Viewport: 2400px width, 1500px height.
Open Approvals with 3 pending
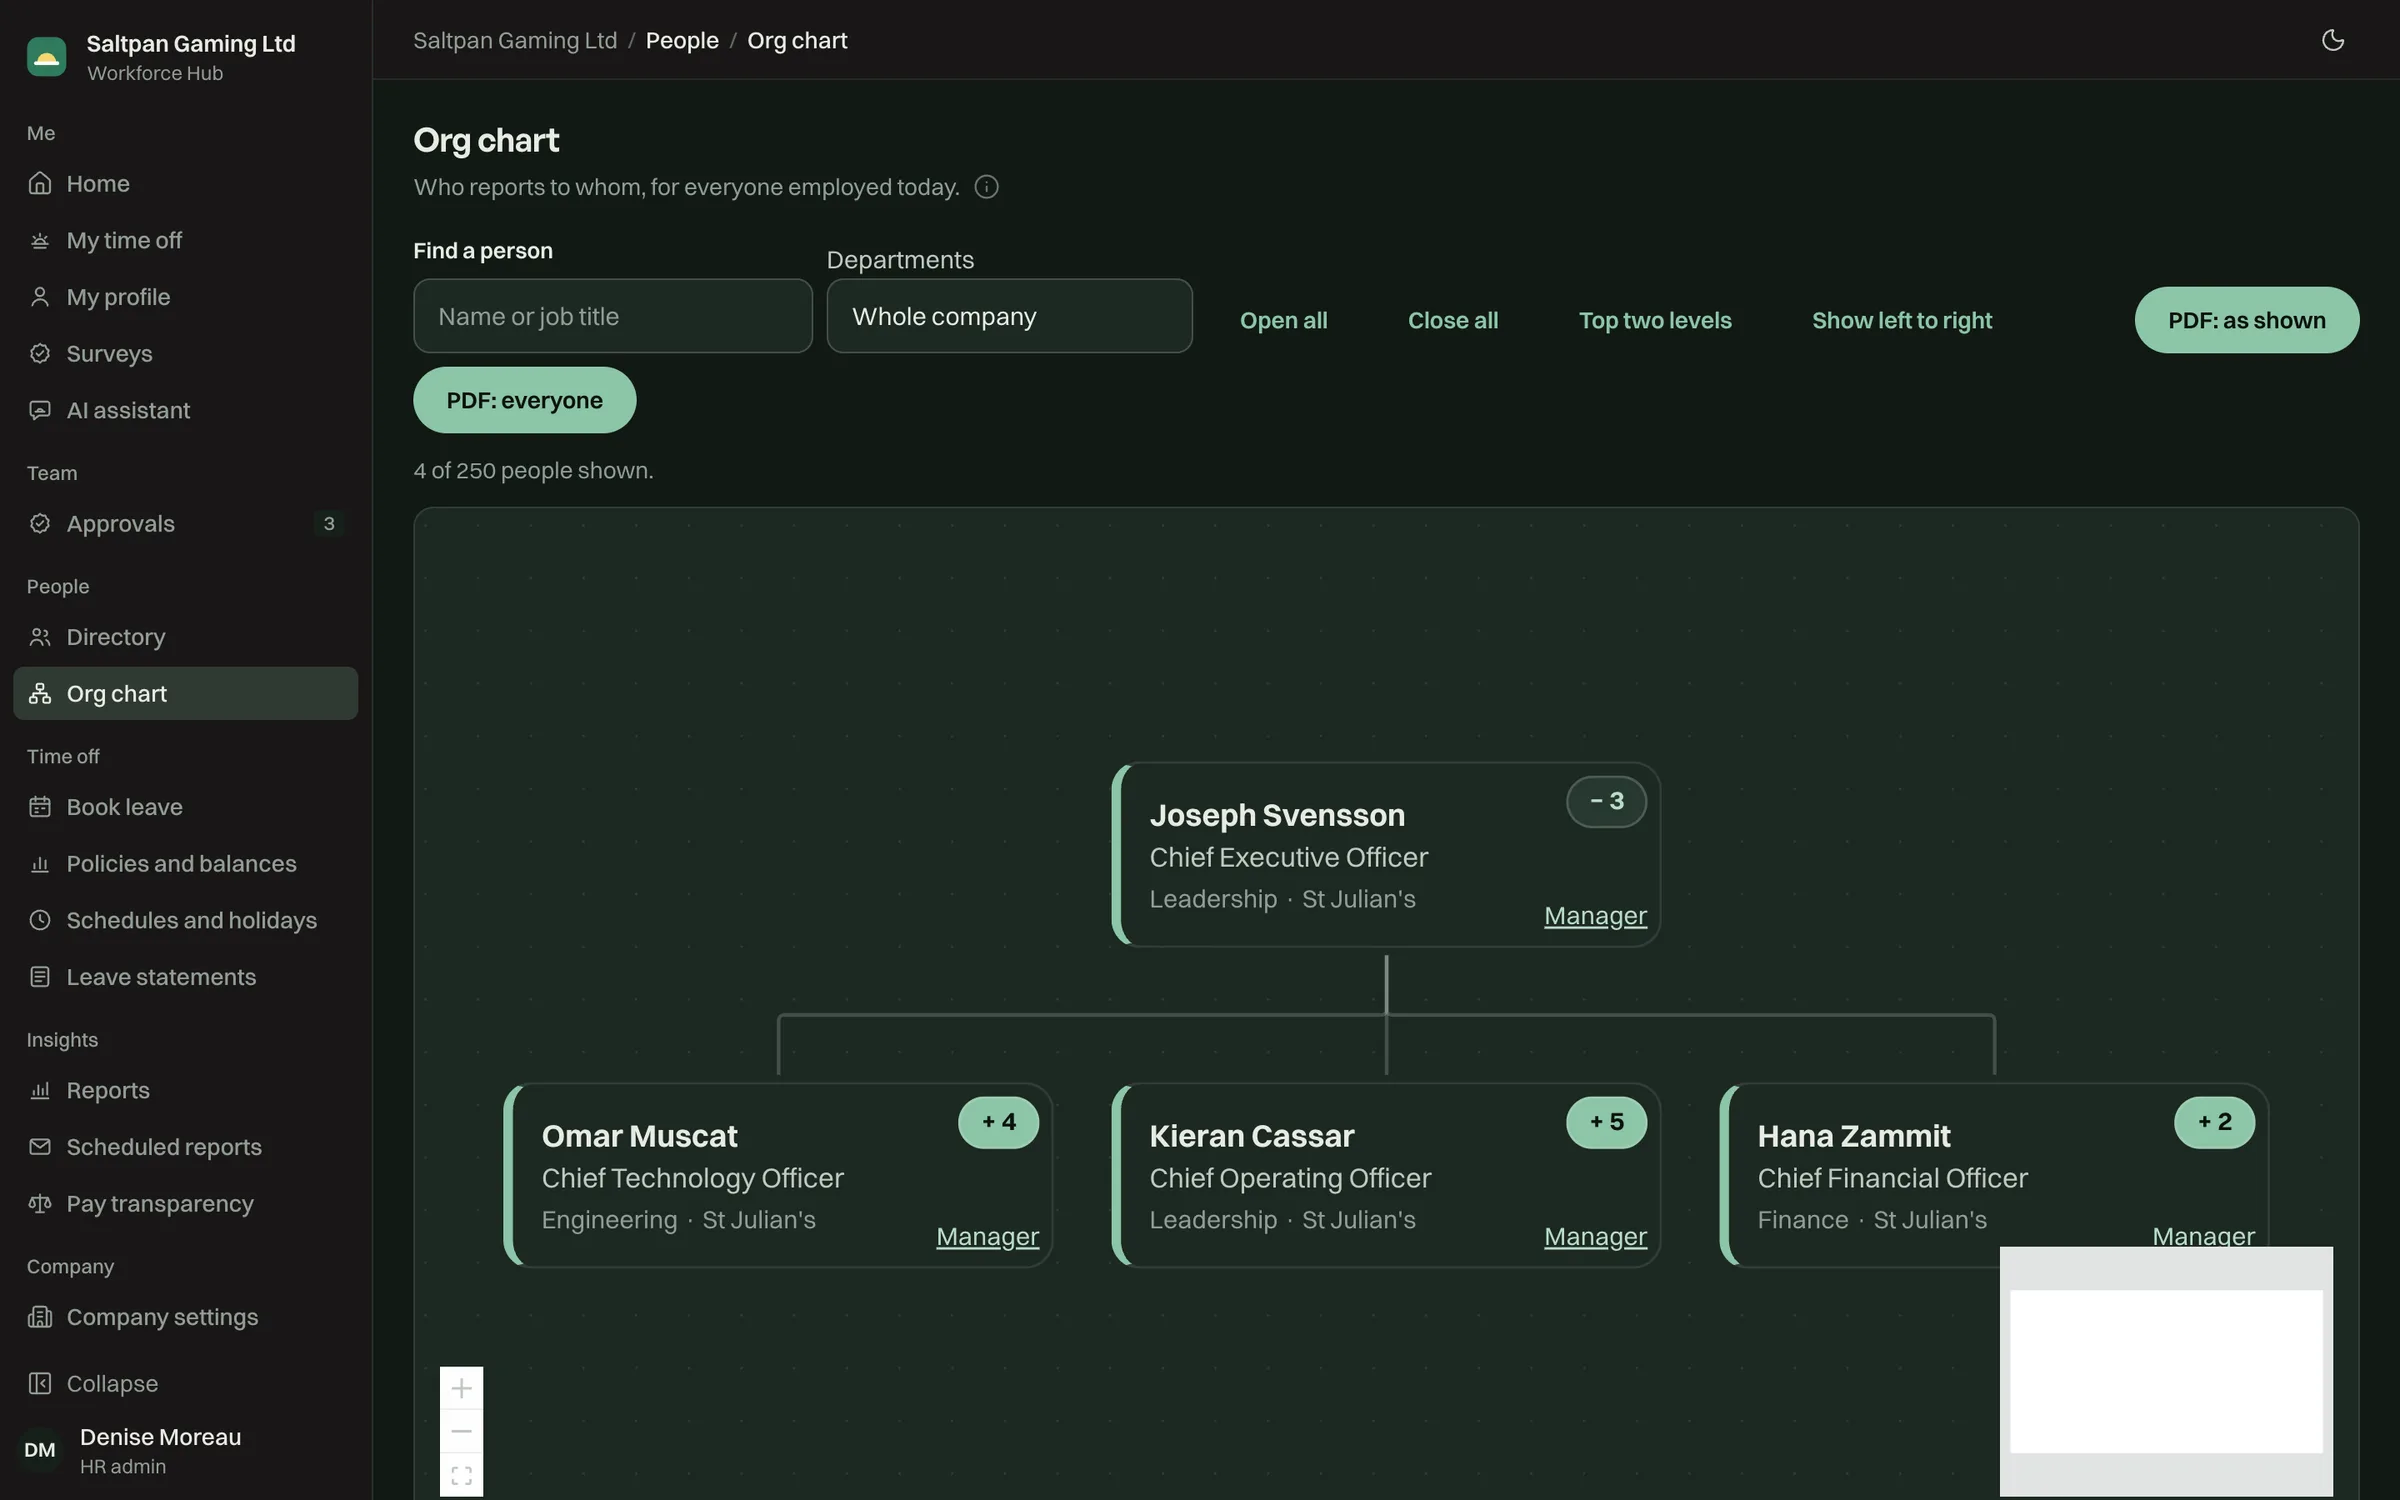pos(186,524)
